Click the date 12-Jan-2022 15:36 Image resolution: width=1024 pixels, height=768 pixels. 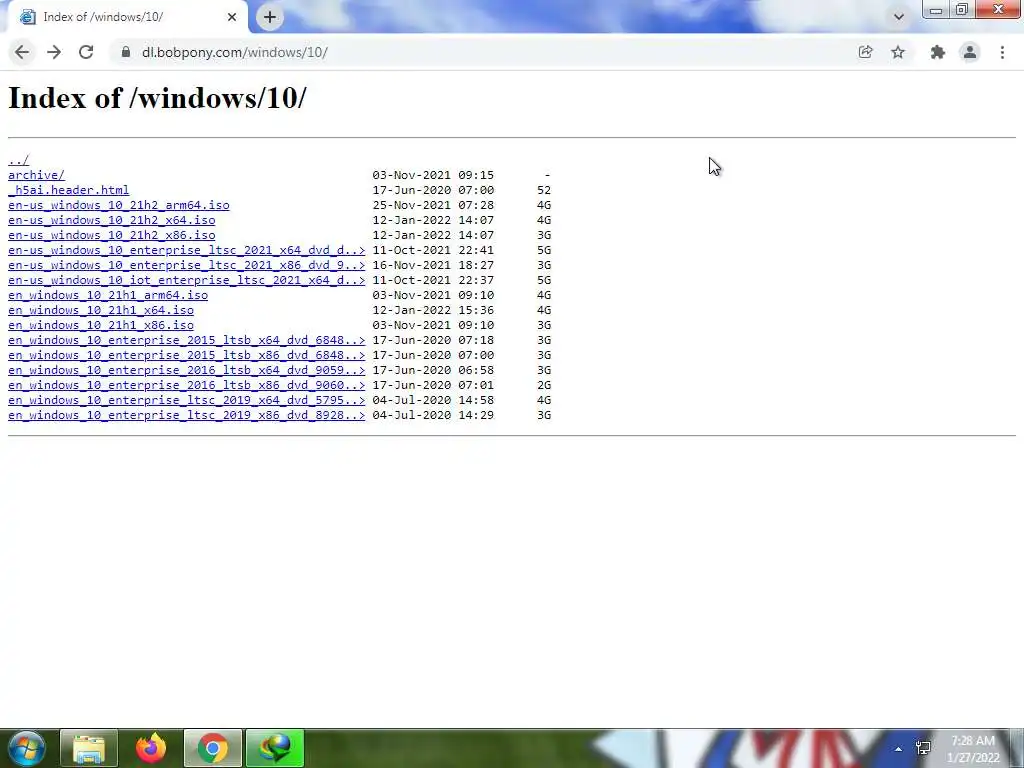click(433, 310)
